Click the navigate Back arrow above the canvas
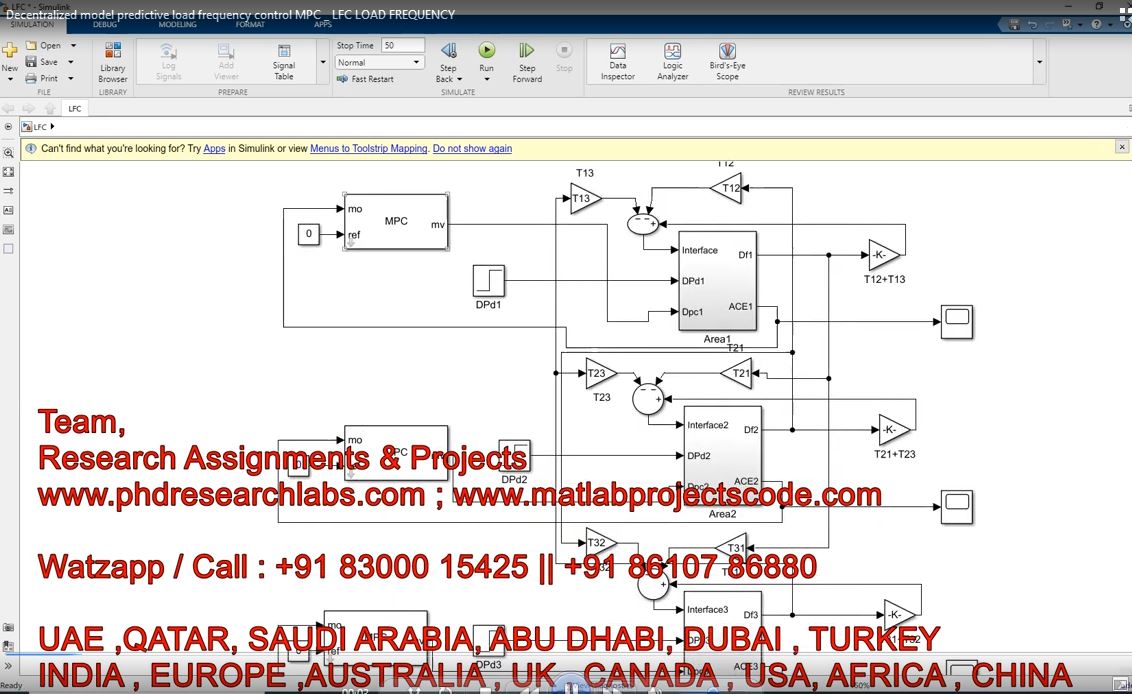Viewport: 1132px width, 694px height. 9,108
